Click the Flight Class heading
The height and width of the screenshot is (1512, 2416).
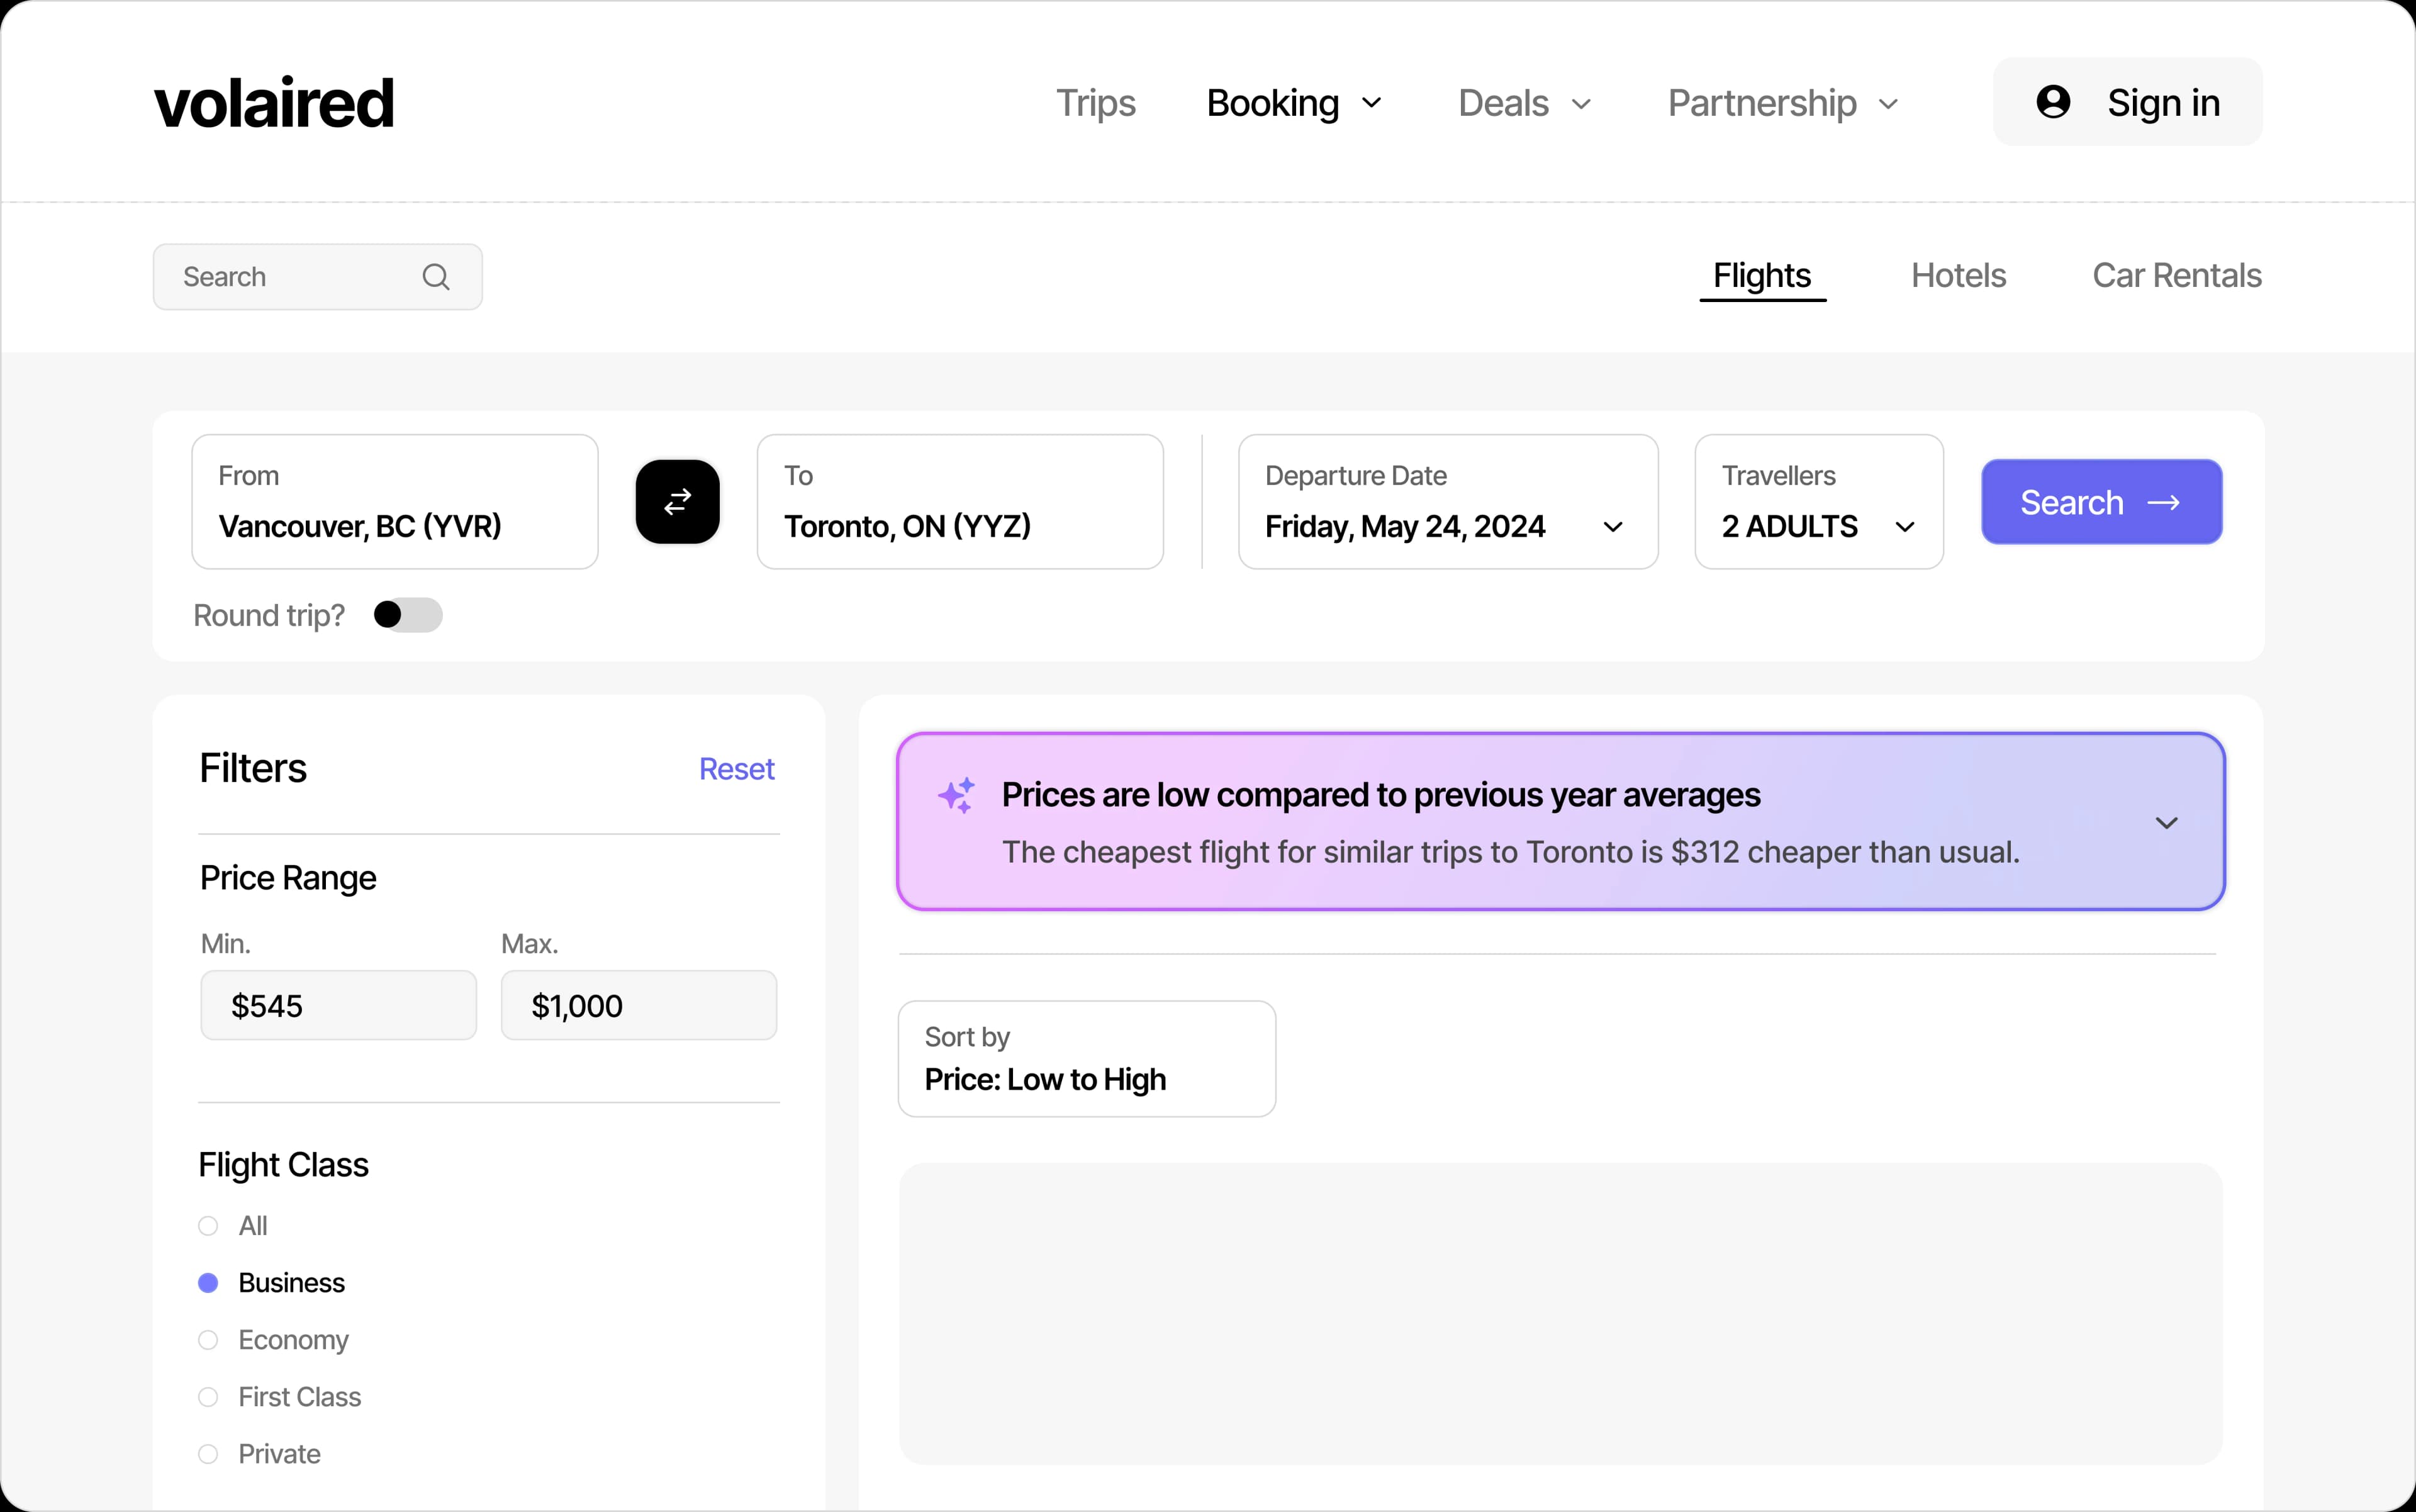click(284, 1165)
